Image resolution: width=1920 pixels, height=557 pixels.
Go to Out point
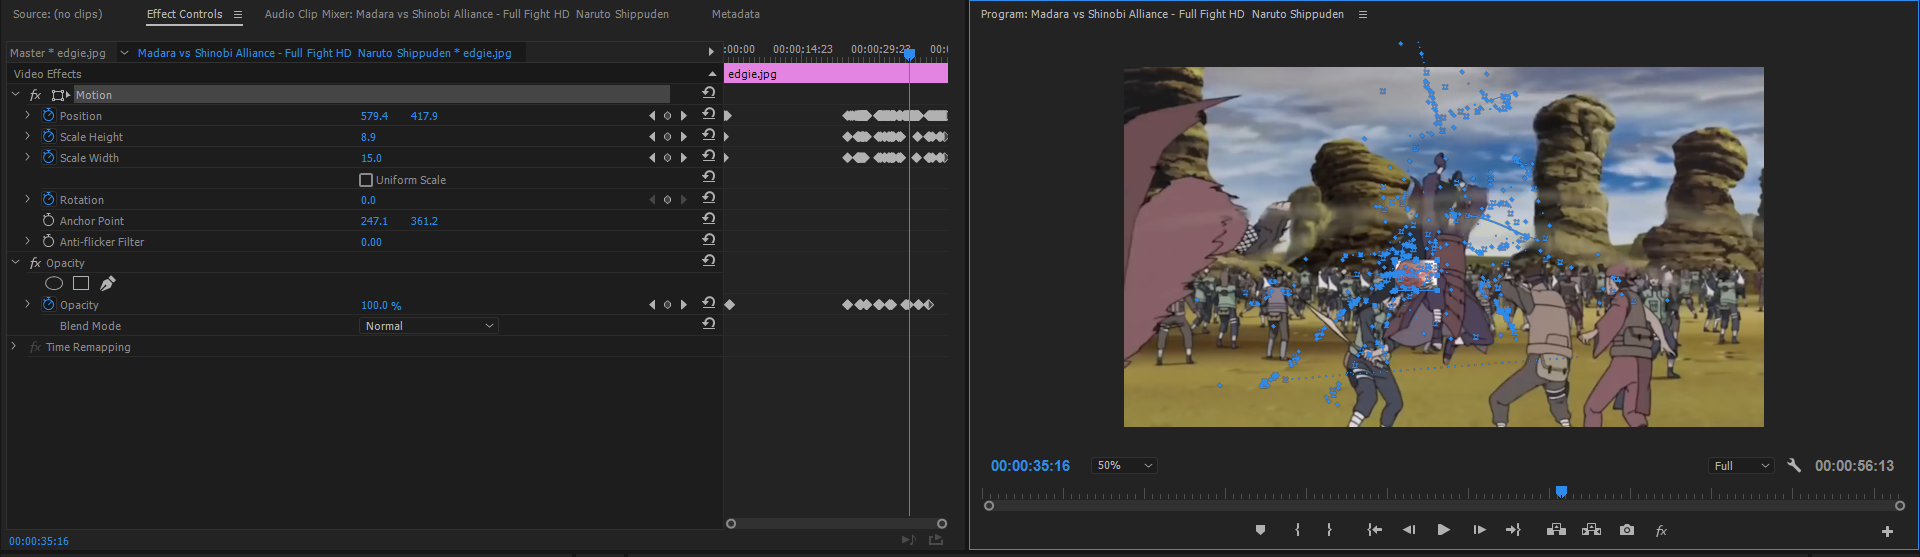tap(1513, 530)
